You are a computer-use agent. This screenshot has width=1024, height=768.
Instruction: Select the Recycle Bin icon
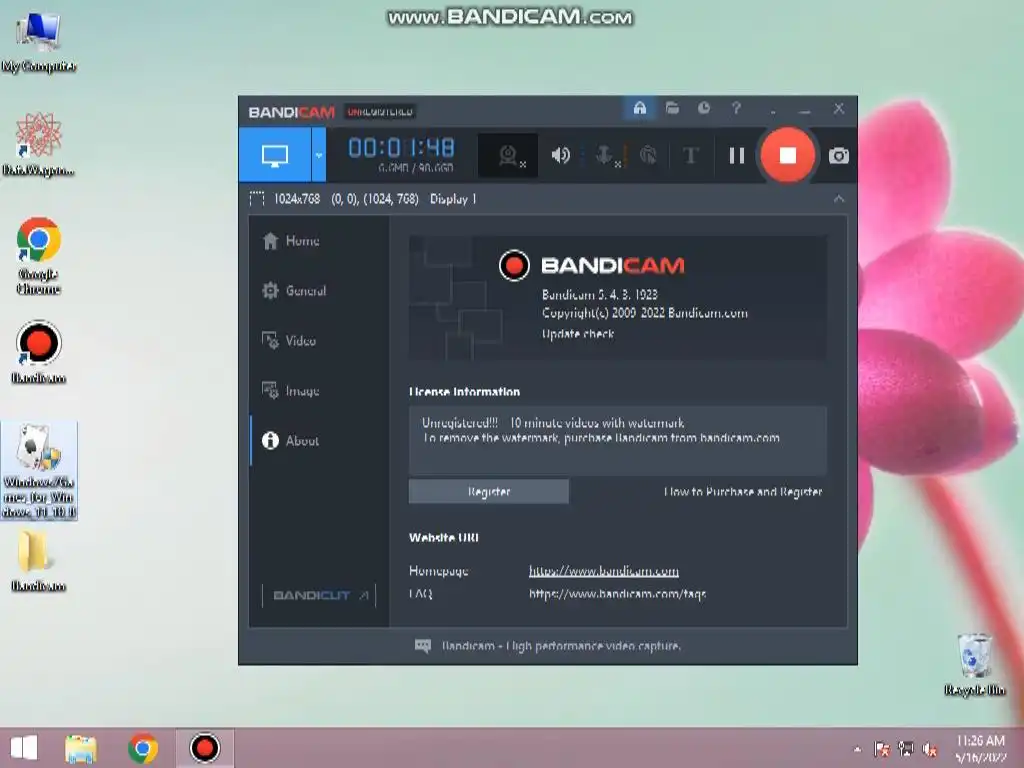pos(974,664)
